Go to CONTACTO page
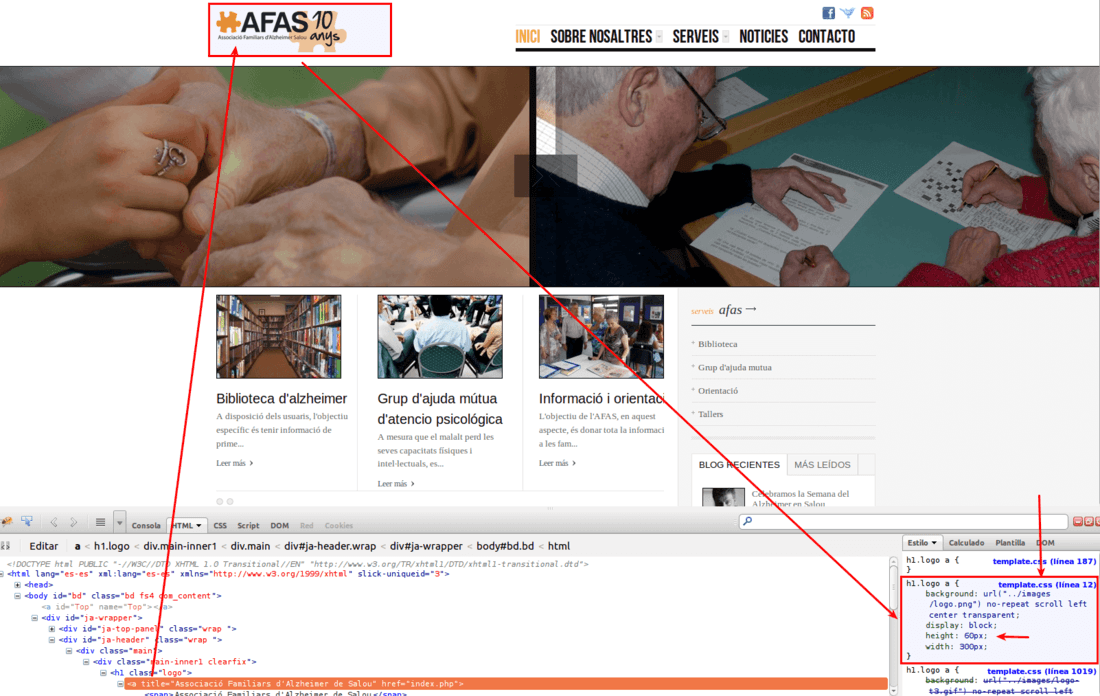1100x696 pixels. tap(826, 36)
